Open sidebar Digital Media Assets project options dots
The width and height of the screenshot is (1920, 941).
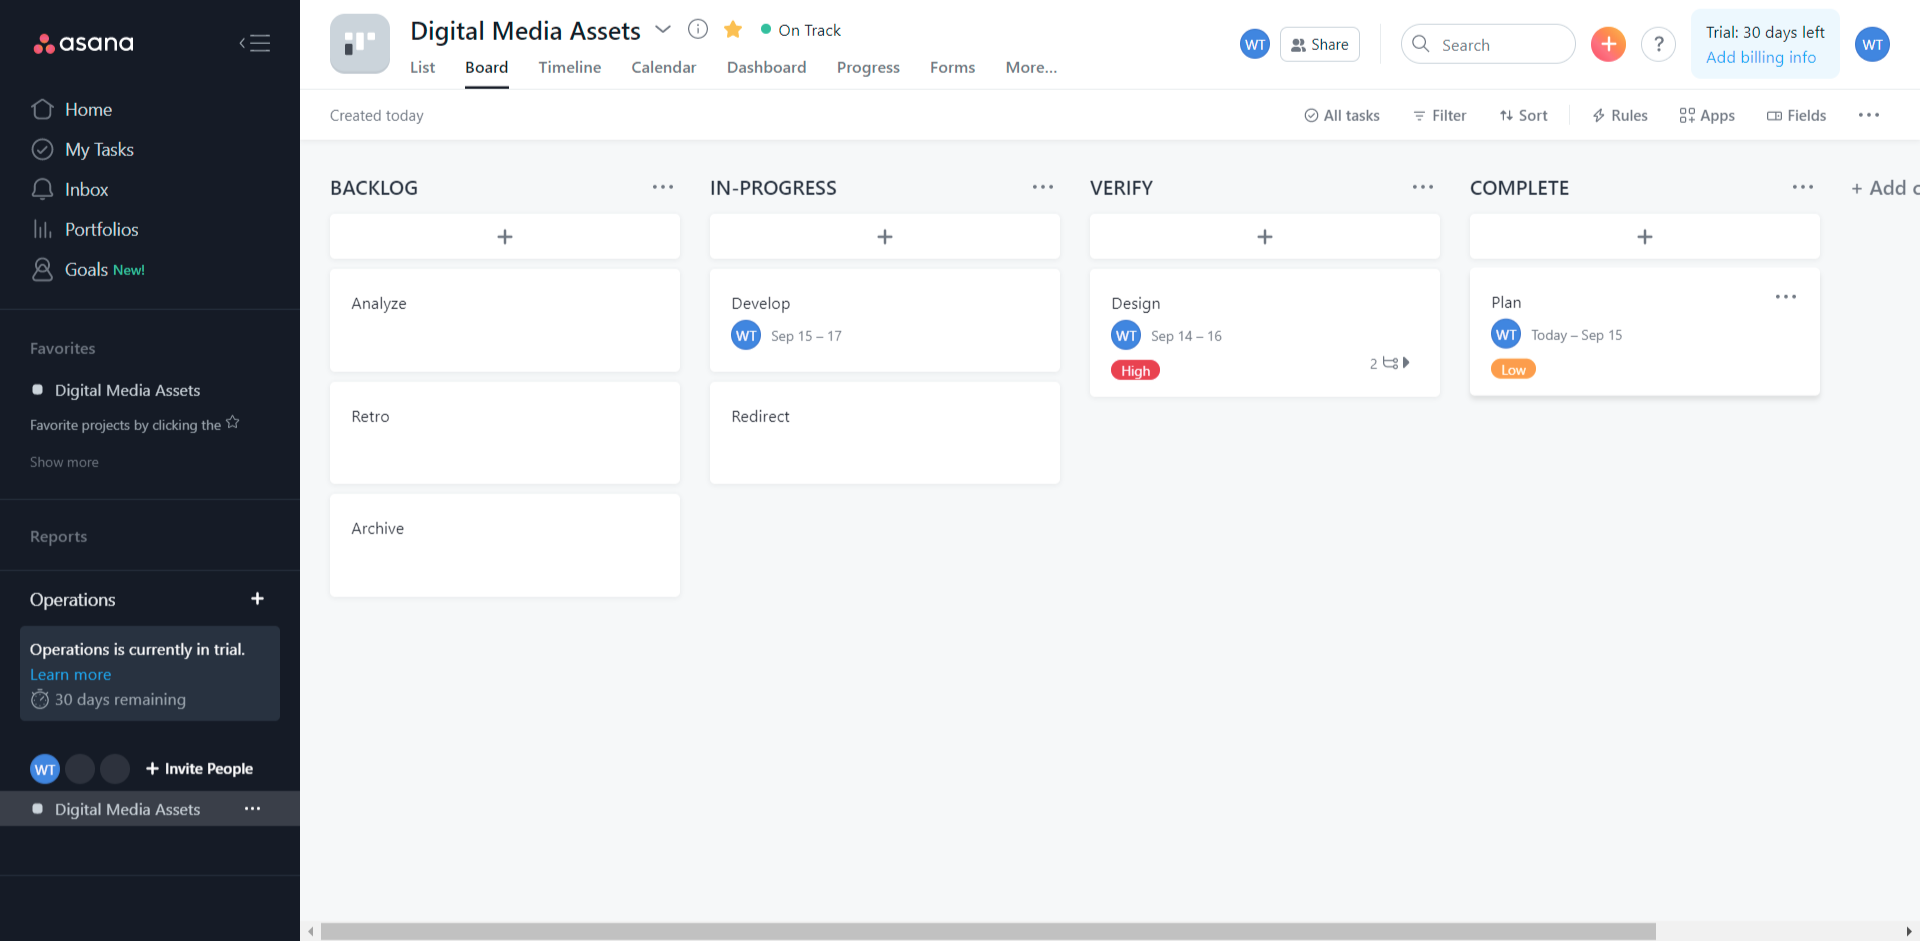coord(252,808)
